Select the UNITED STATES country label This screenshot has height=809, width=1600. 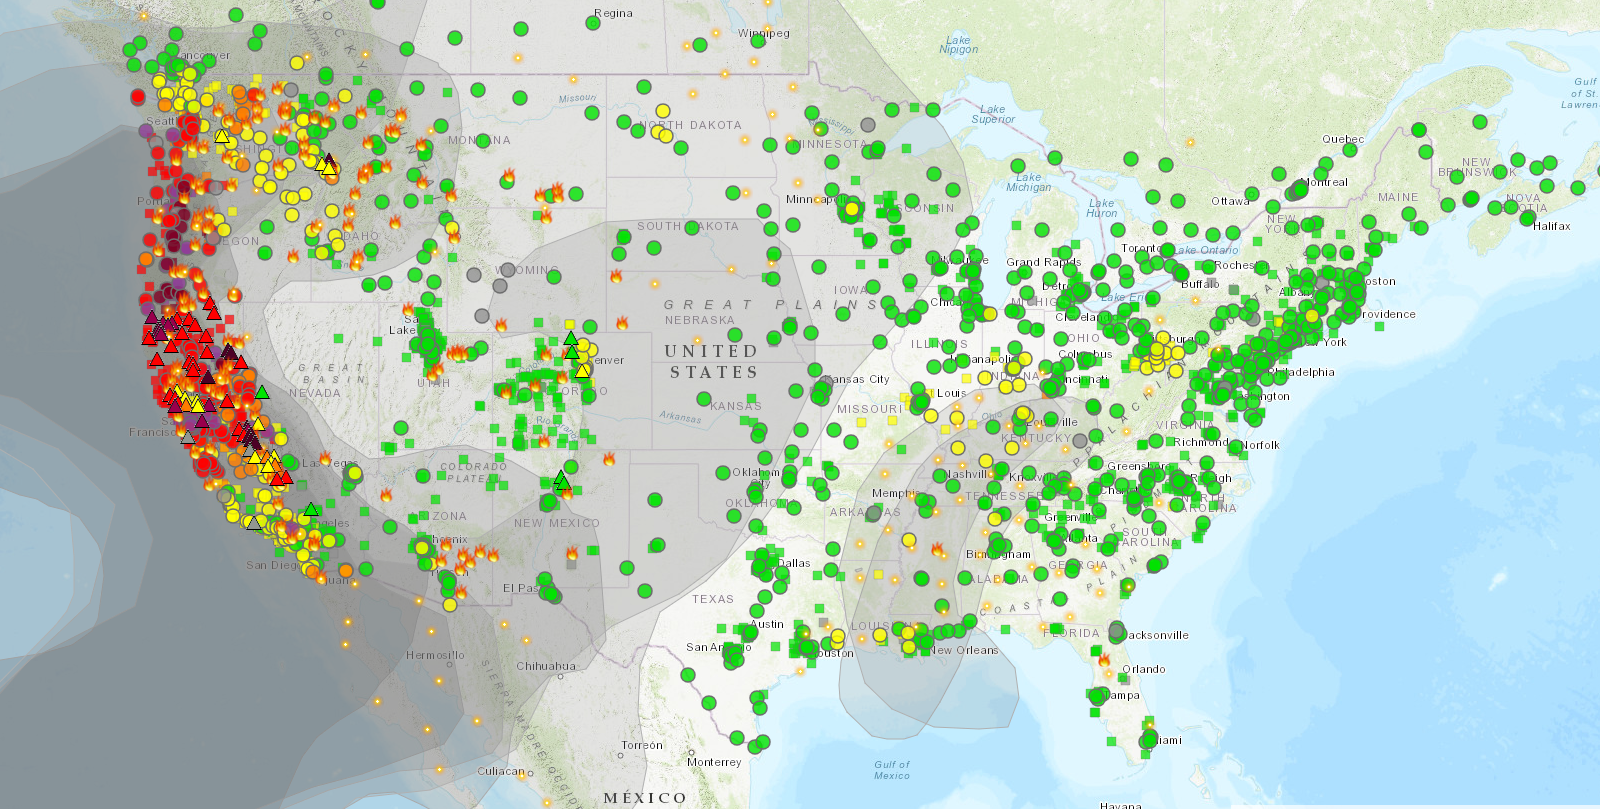(711, 361)
